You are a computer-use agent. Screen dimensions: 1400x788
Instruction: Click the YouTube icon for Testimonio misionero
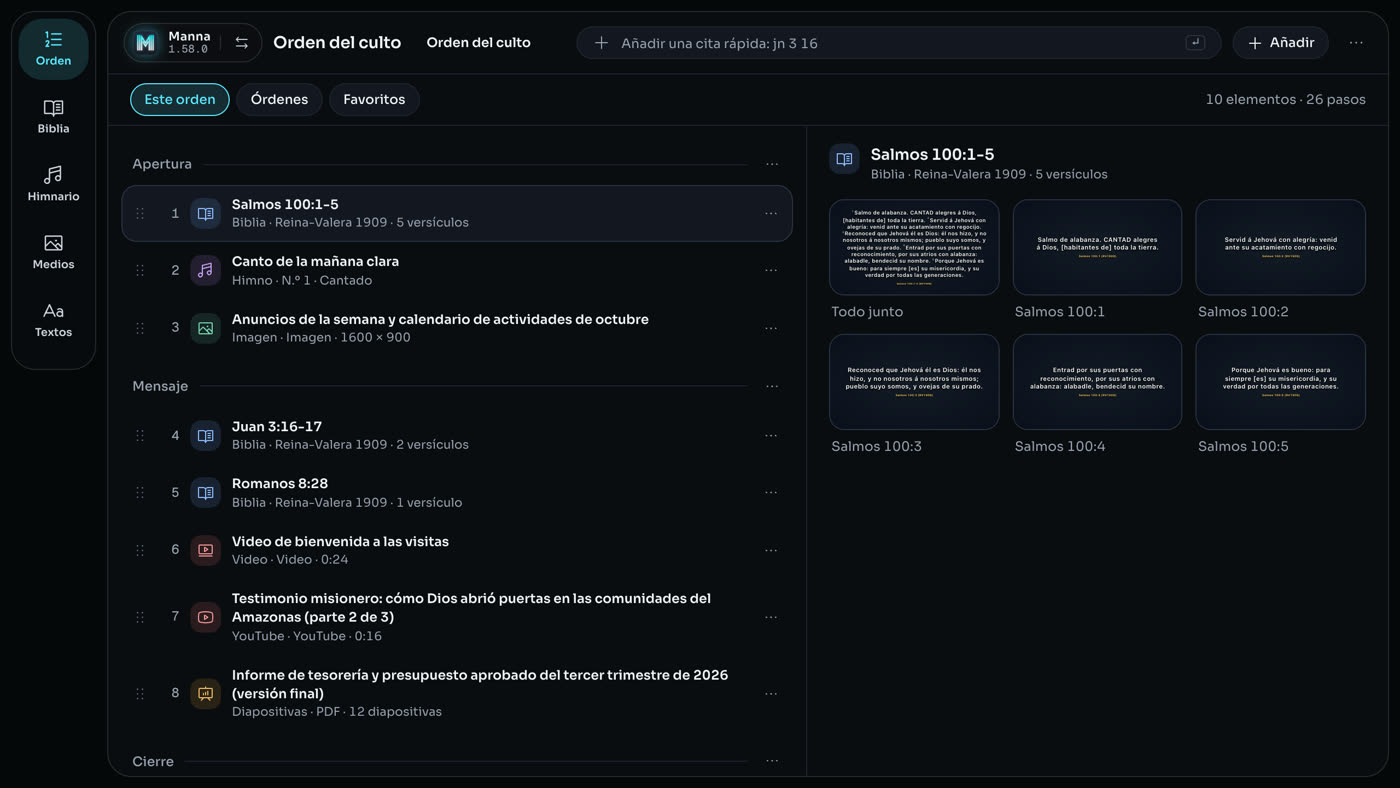pyautogui.click(x=205, y=617)
